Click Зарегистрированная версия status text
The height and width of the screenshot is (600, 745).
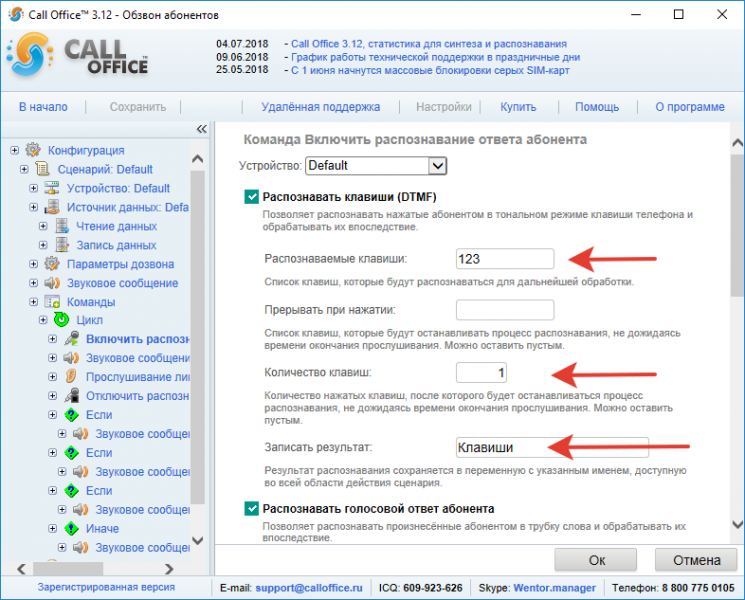(106, 587)
